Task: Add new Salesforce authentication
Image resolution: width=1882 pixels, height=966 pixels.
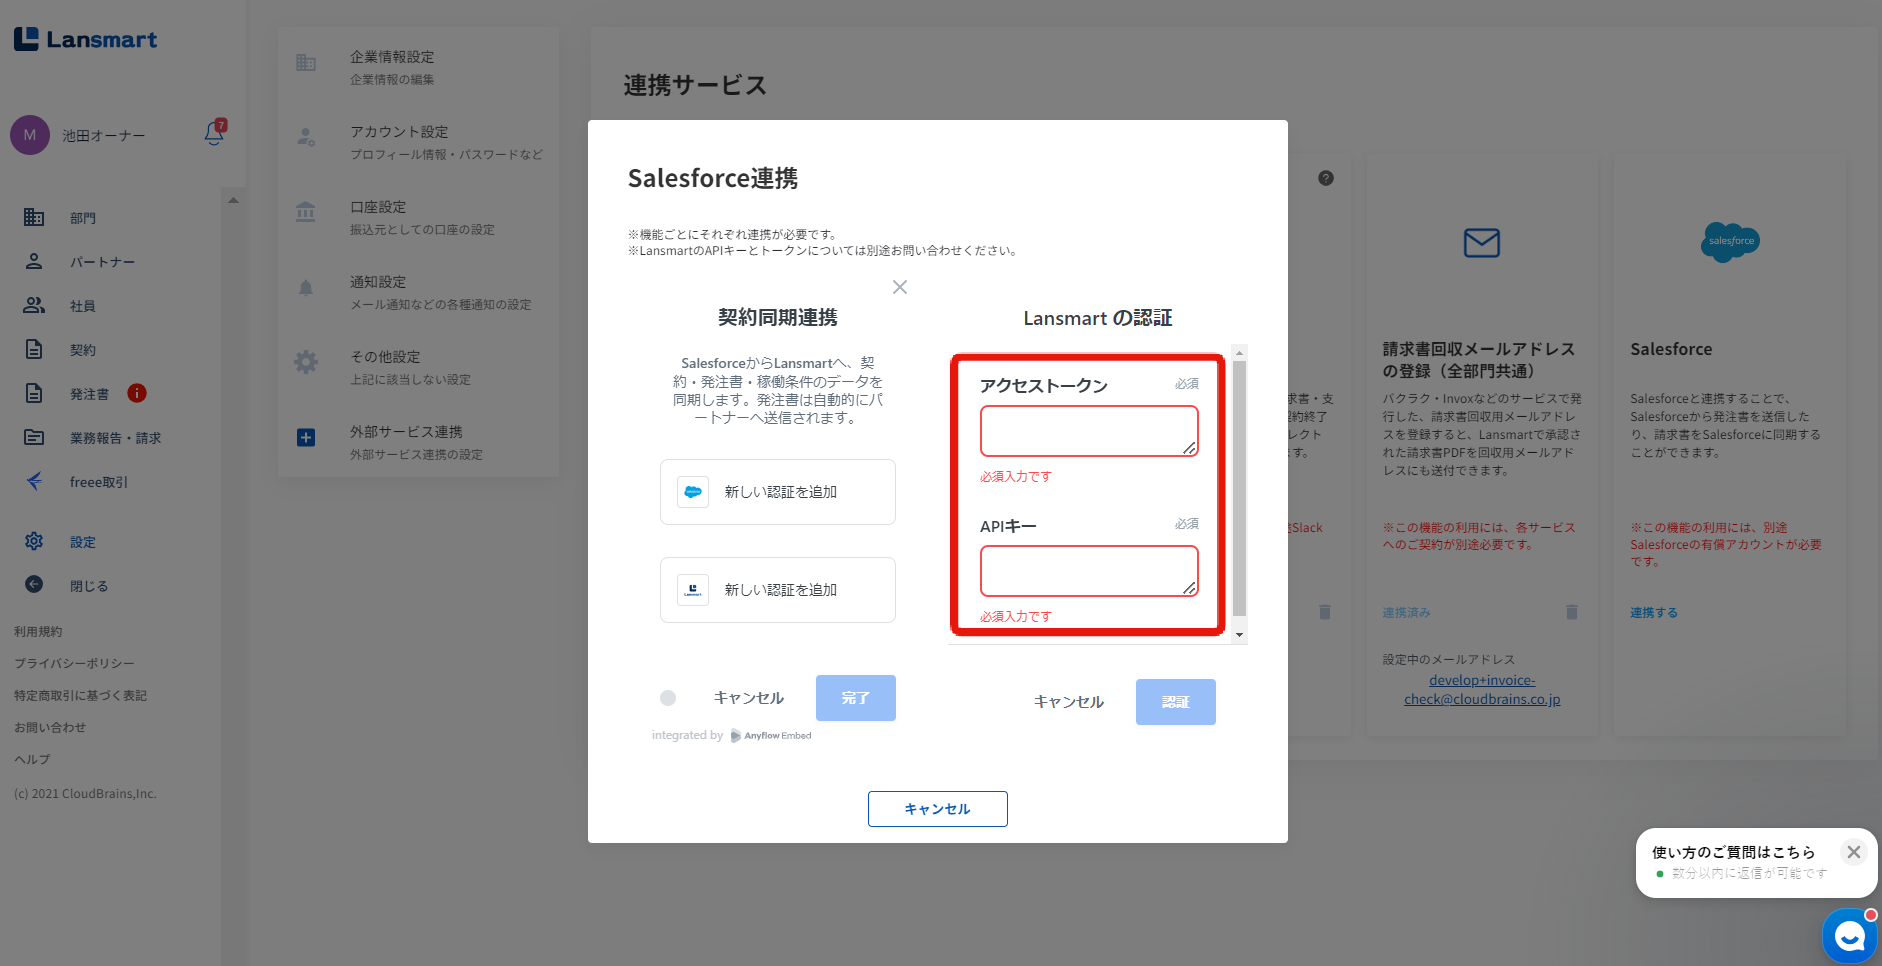Action: 778,492
